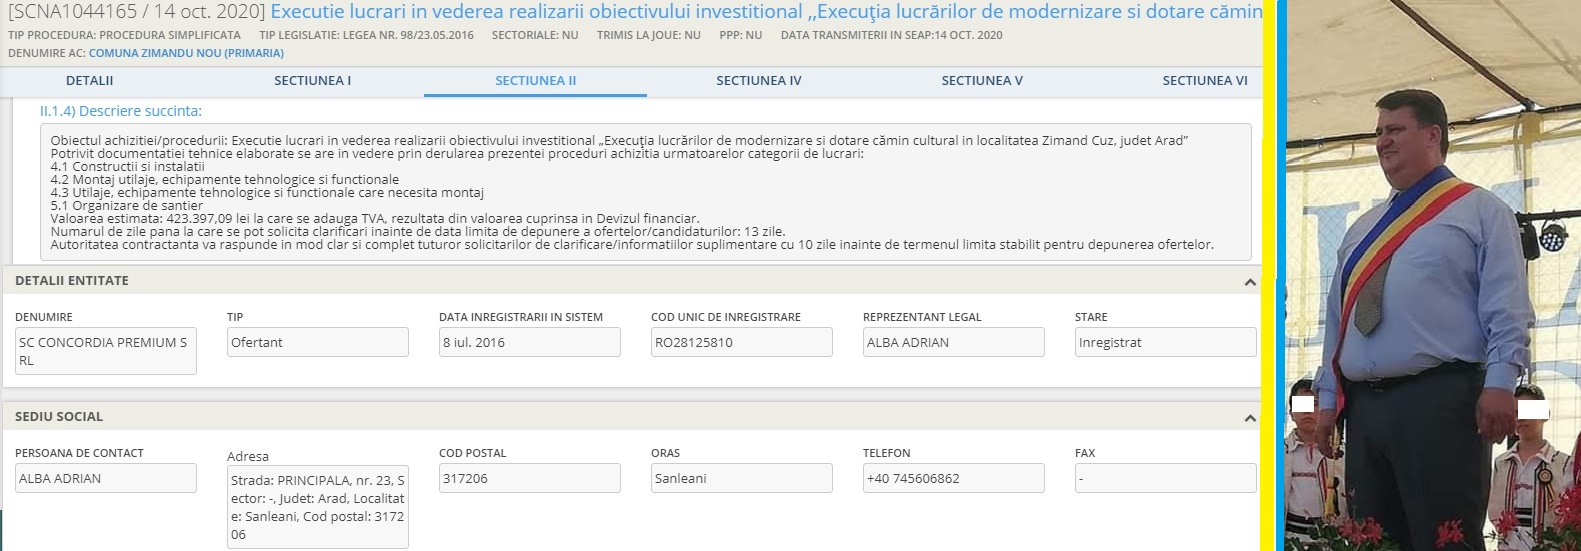Image resolution: width=1581 pixels, height=551 pixels.
Task: Switch to SECTIUNEA VI tab
Action: [1204, 81]
